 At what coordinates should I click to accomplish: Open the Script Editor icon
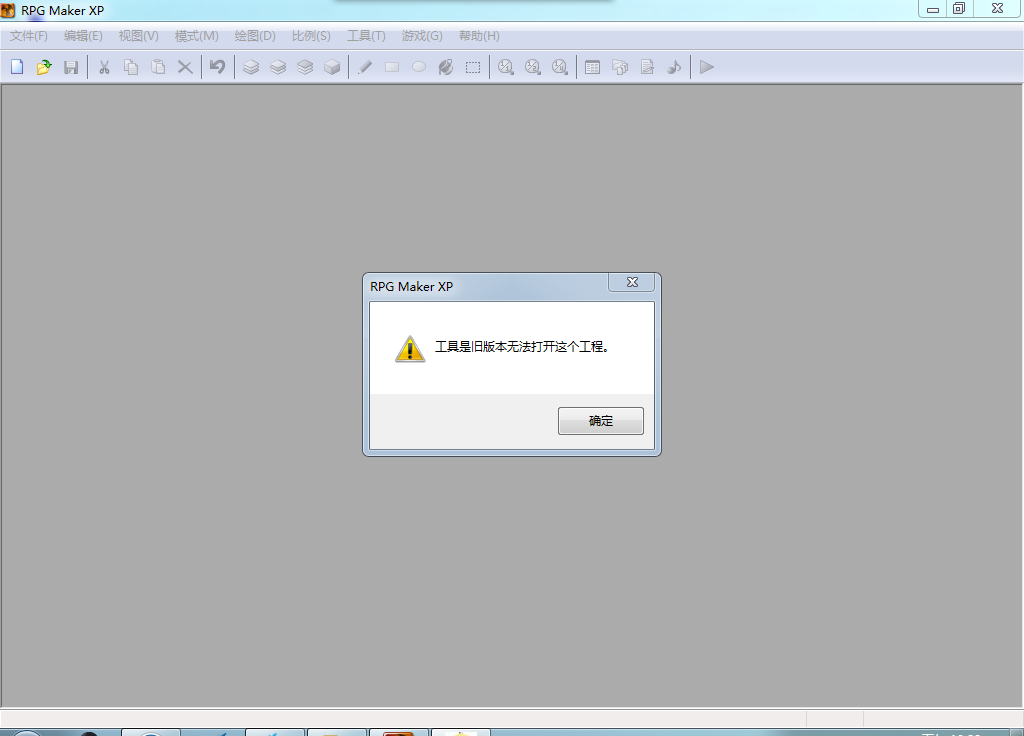[647, 67]
